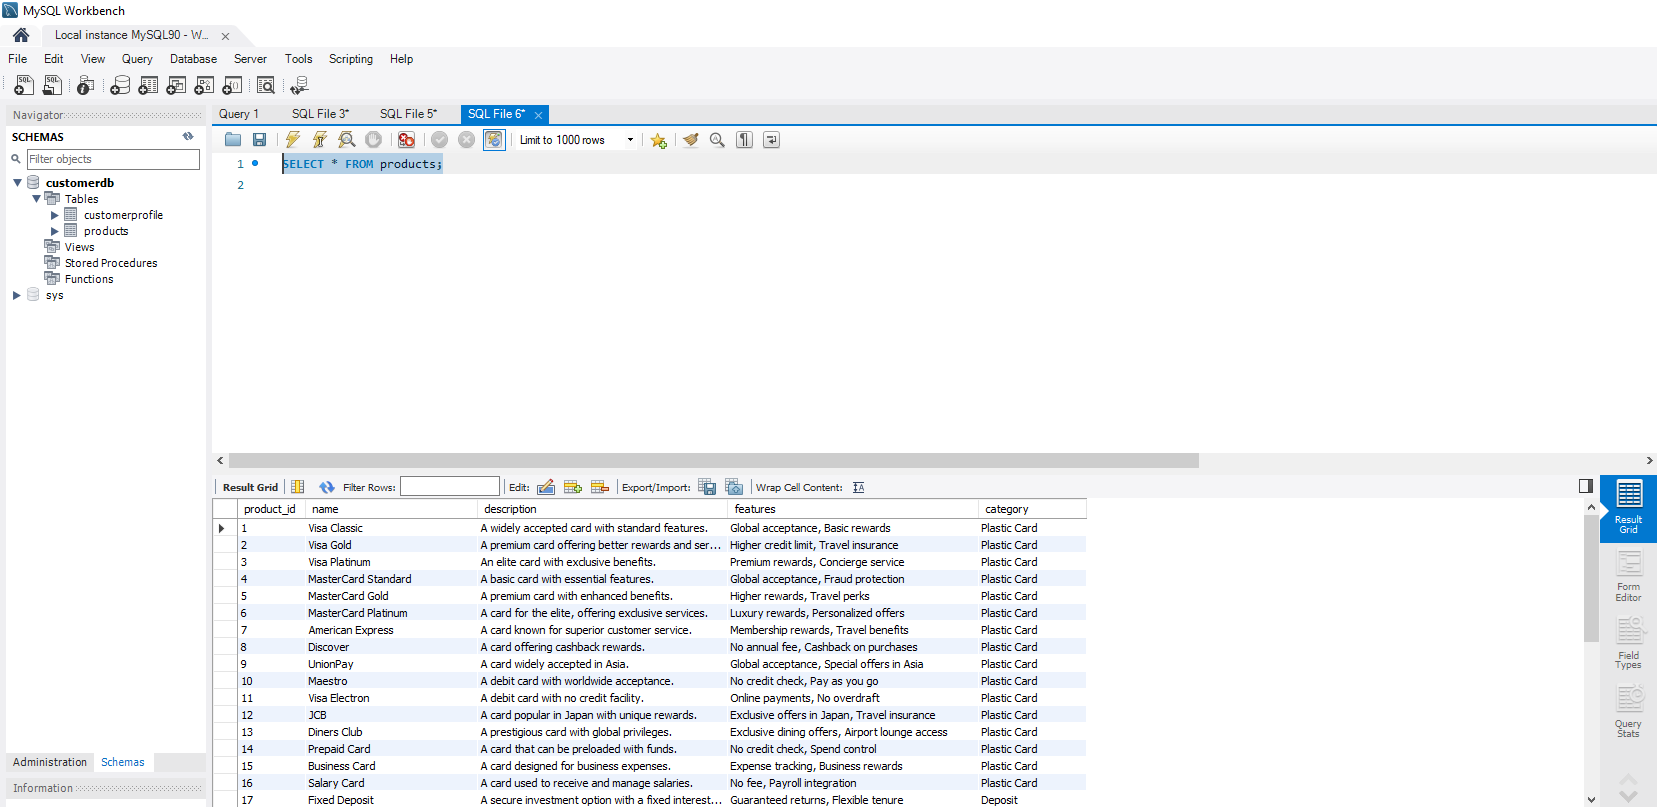
Task: Open the object inspector for selected object
Action: coord(86,86)
